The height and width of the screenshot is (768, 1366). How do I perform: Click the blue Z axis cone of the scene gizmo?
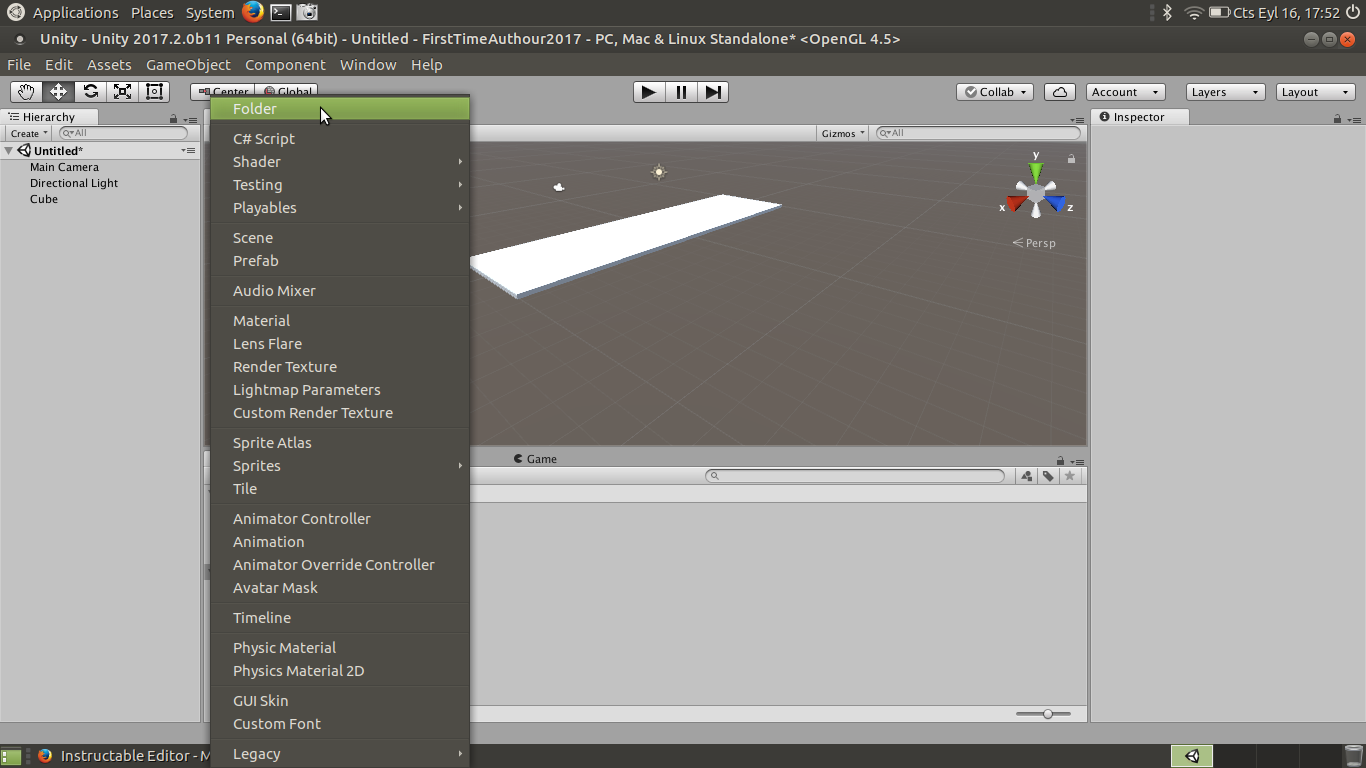point(1056,204)
